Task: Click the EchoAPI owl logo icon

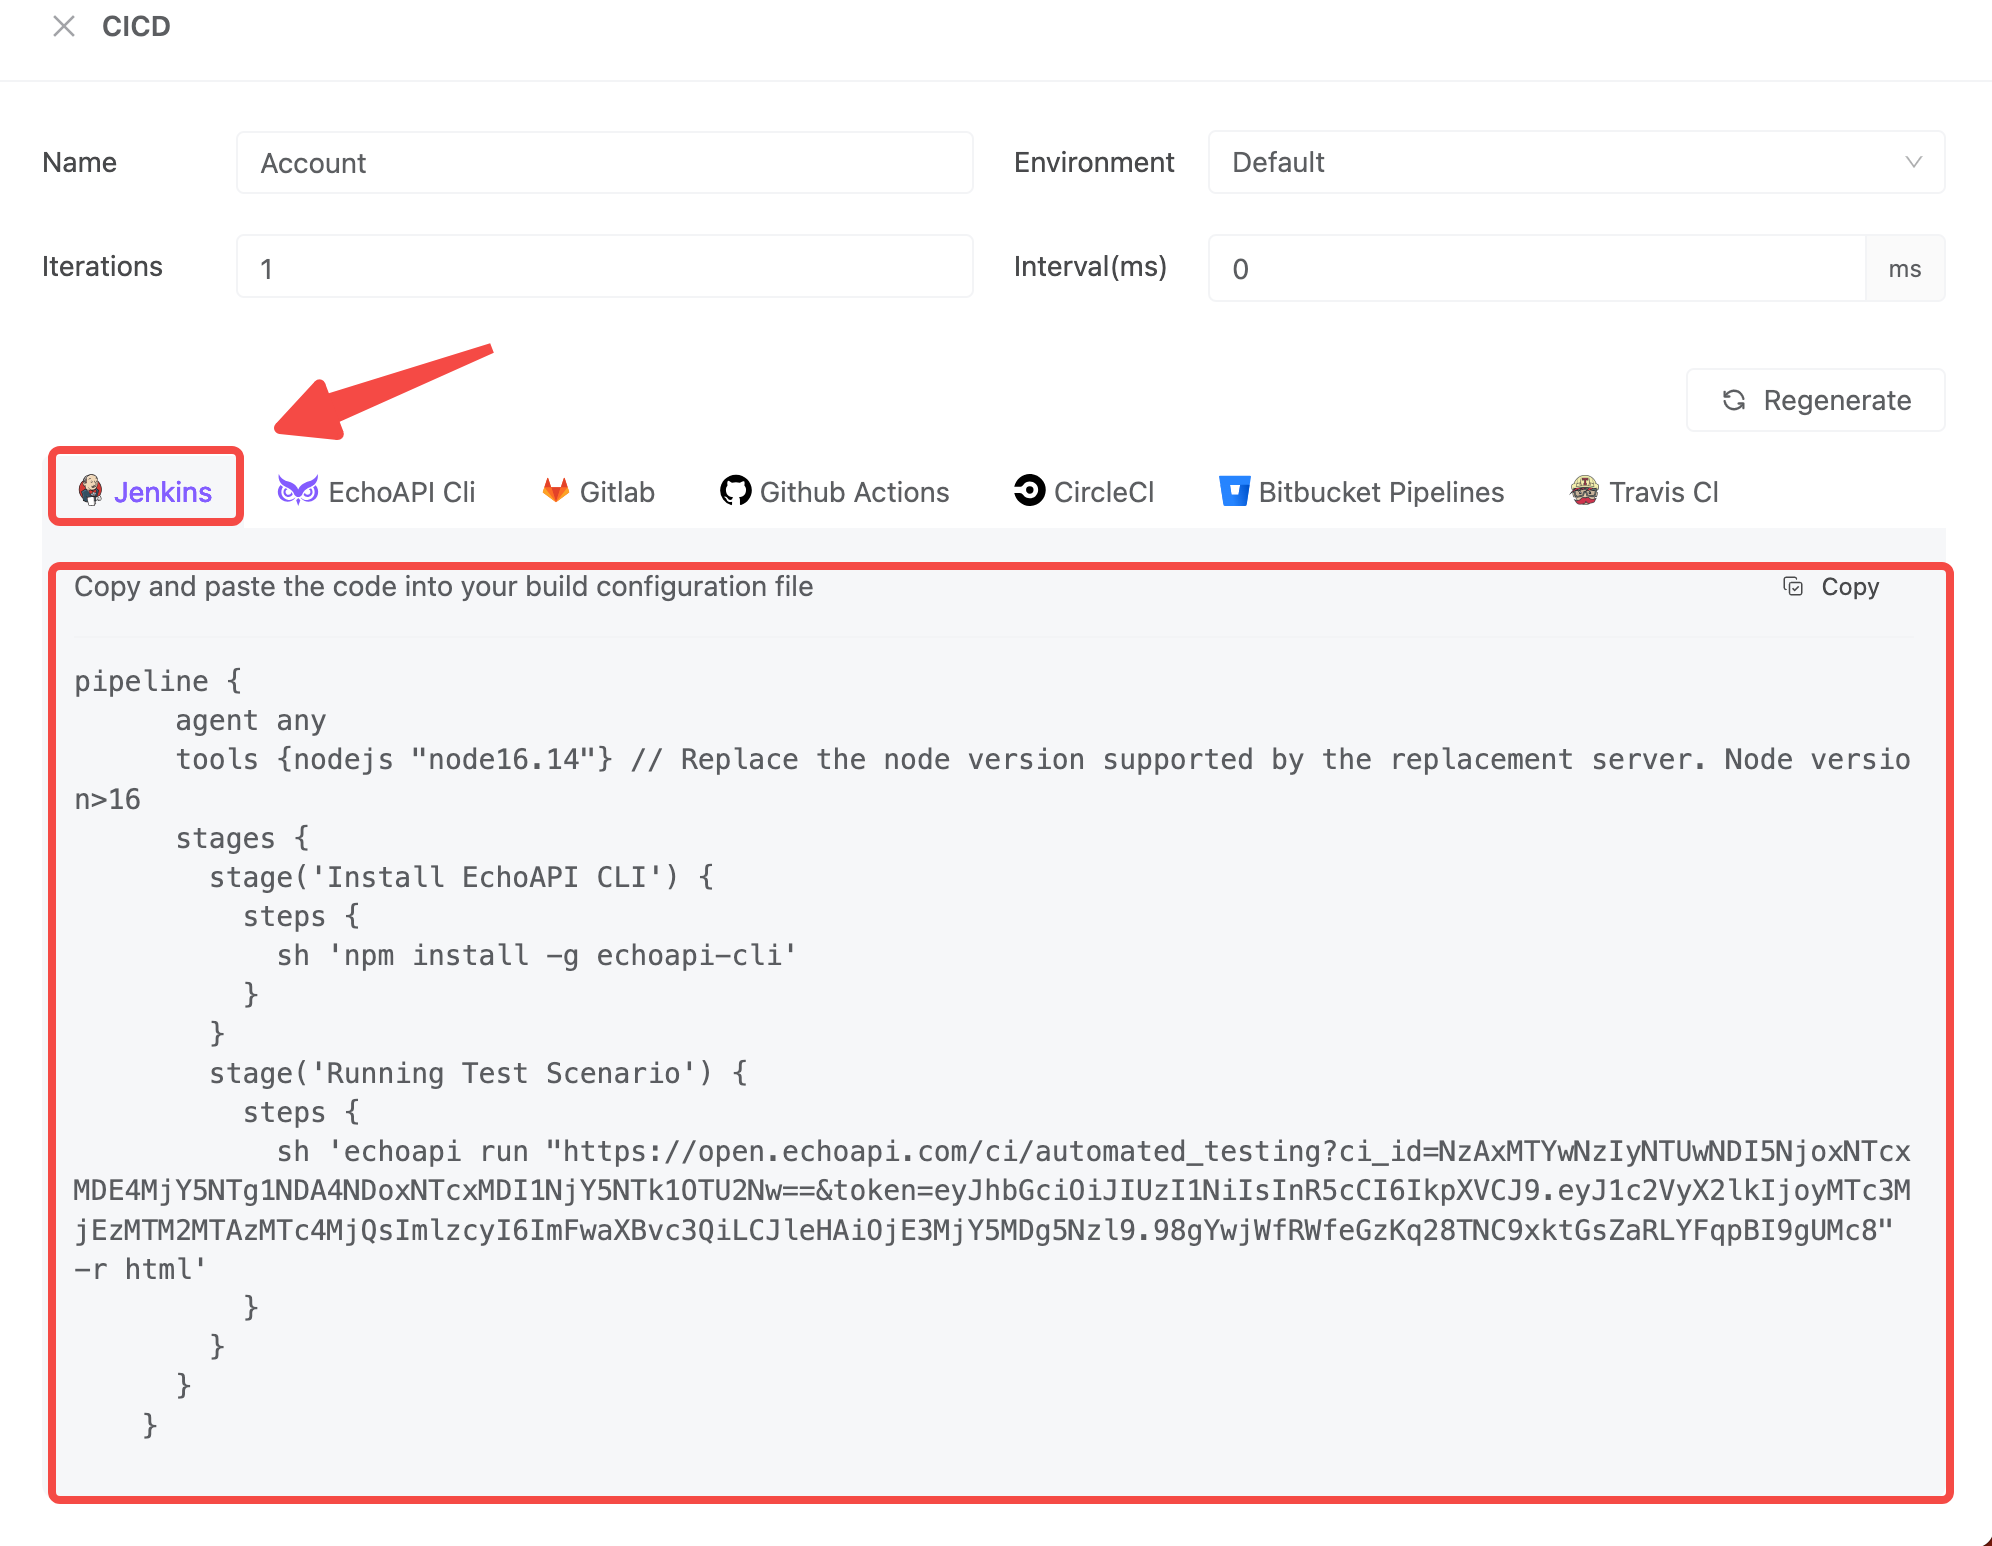Action: [x=297, y=490]
